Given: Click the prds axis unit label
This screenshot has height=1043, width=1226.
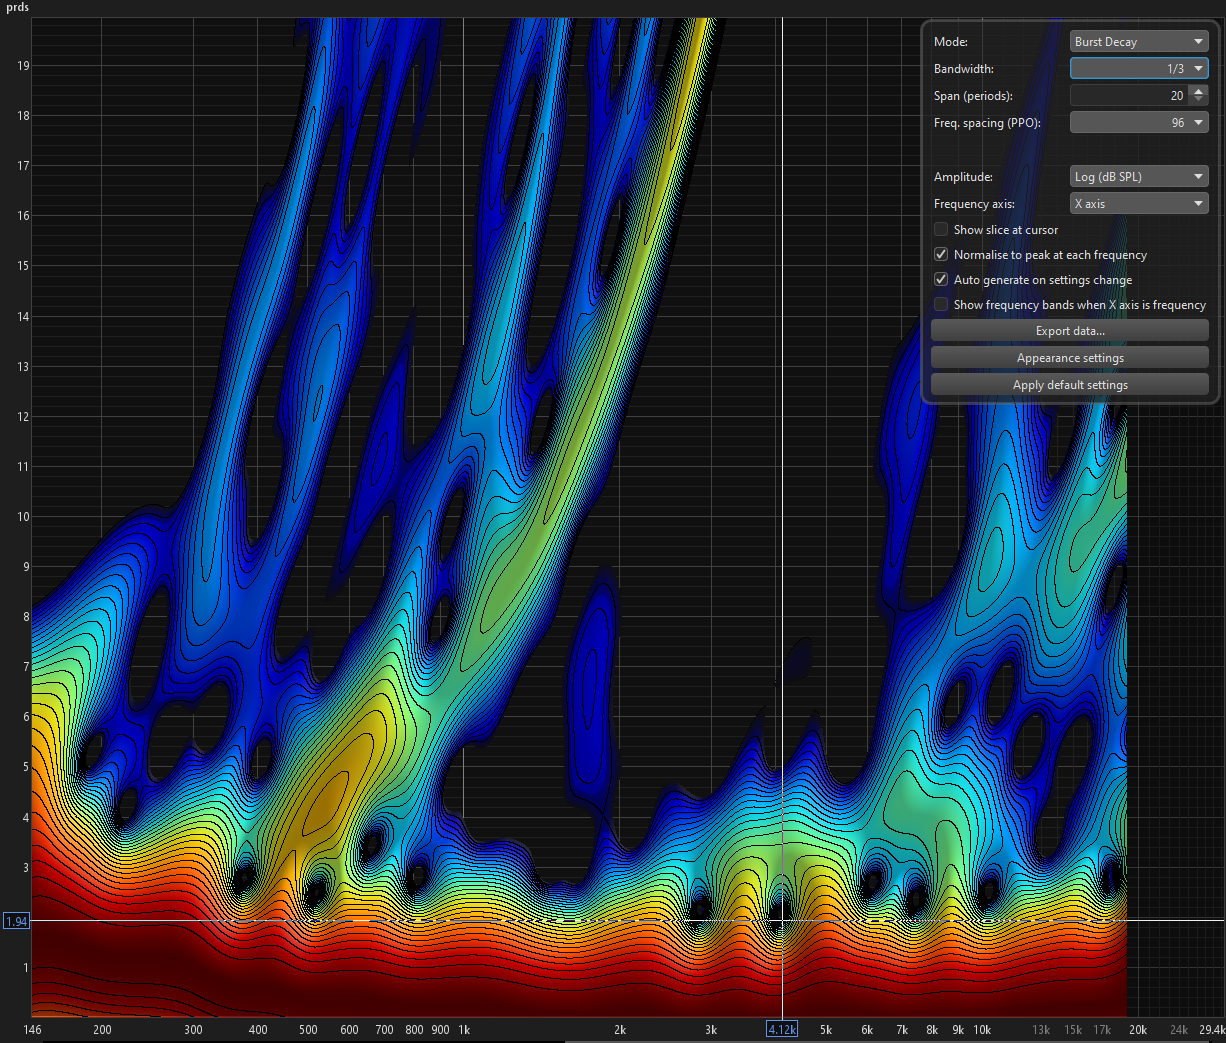Looking at the screenshot, I should tap(17, 8).
